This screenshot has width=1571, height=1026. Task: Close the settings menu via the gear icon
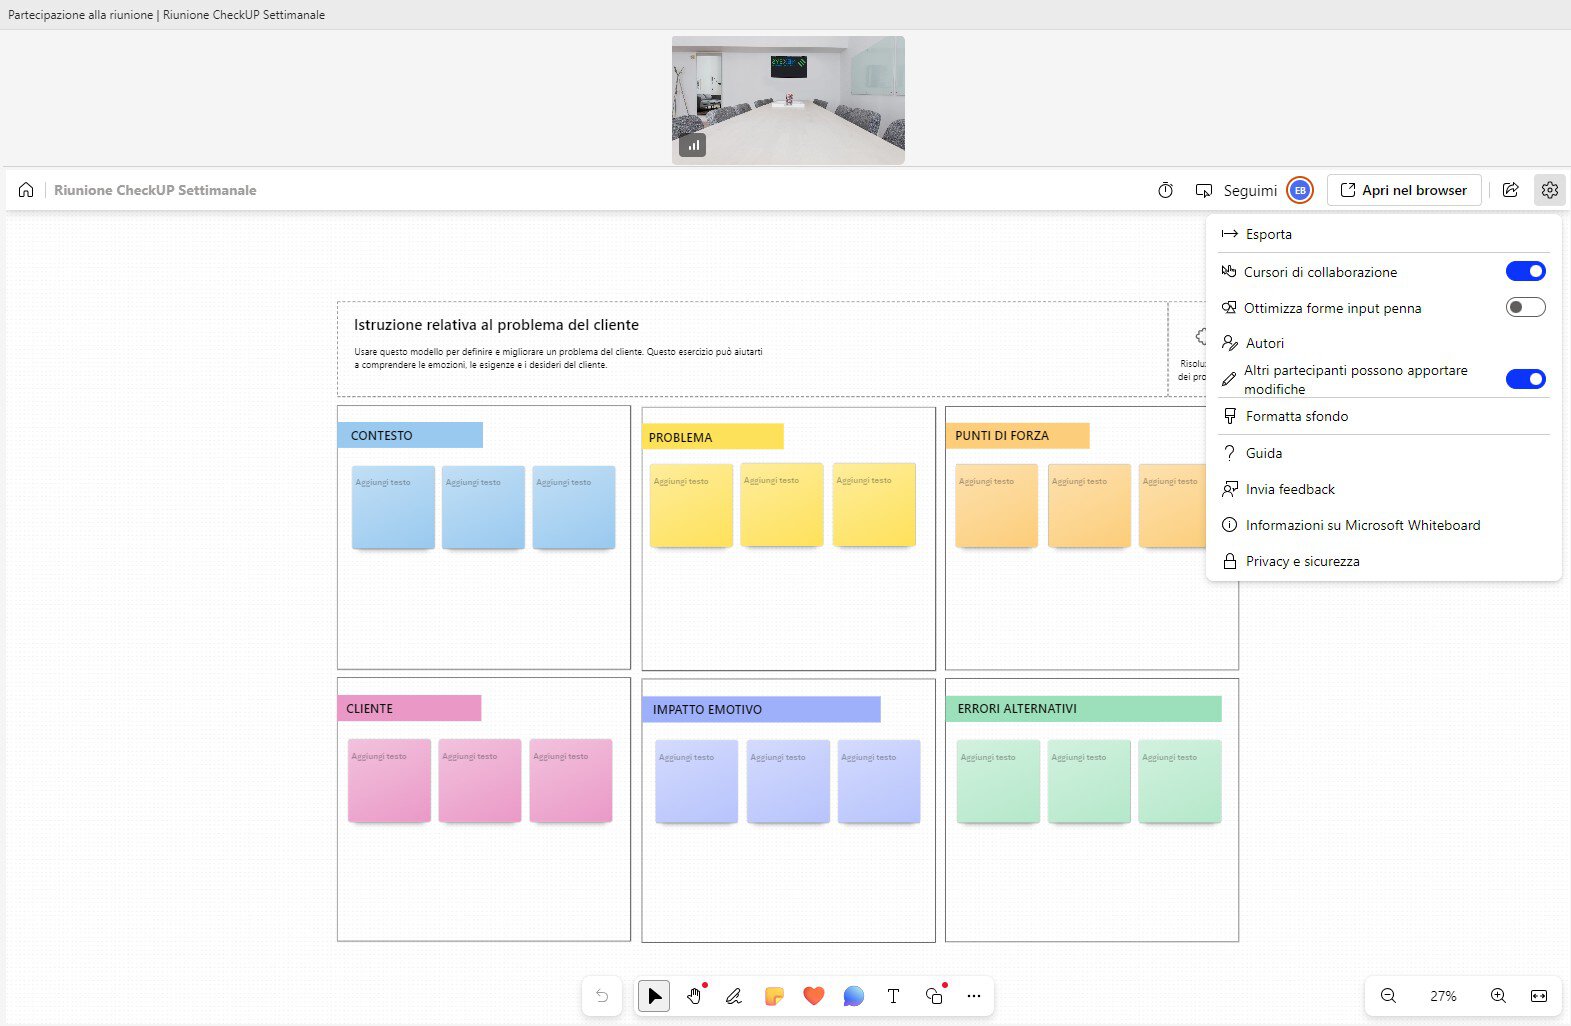pyautogui.click(x=1550, y=190)
